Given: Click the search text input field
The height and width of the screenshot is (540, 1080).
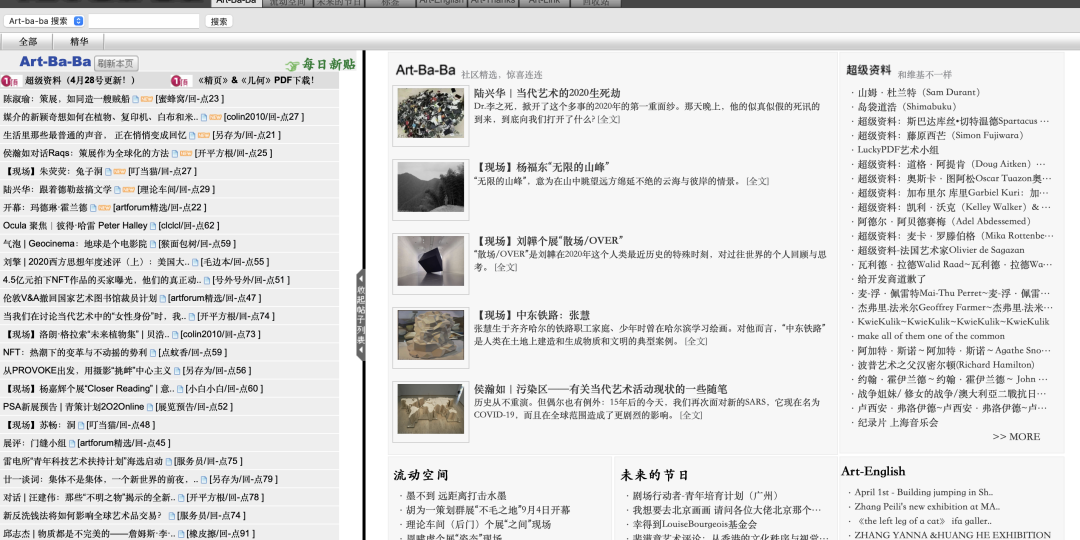Looking at the screenshot, I should pyautogui.click(x=144, y=20).
